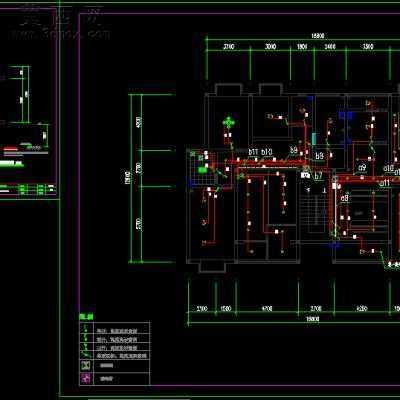Select circuit label b8

[319, 156]
